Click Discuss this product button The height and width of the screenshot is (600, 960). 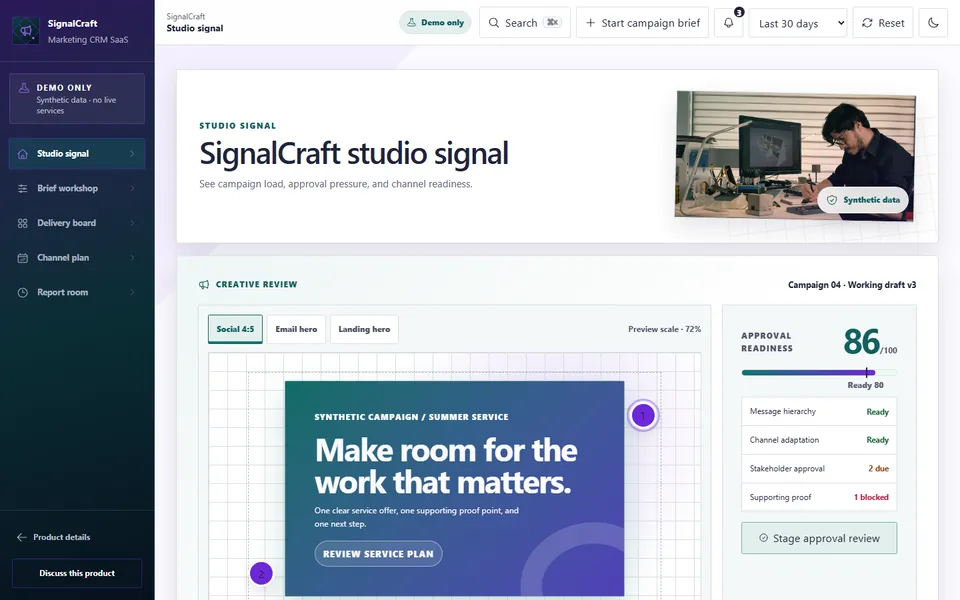pos(77,573)
